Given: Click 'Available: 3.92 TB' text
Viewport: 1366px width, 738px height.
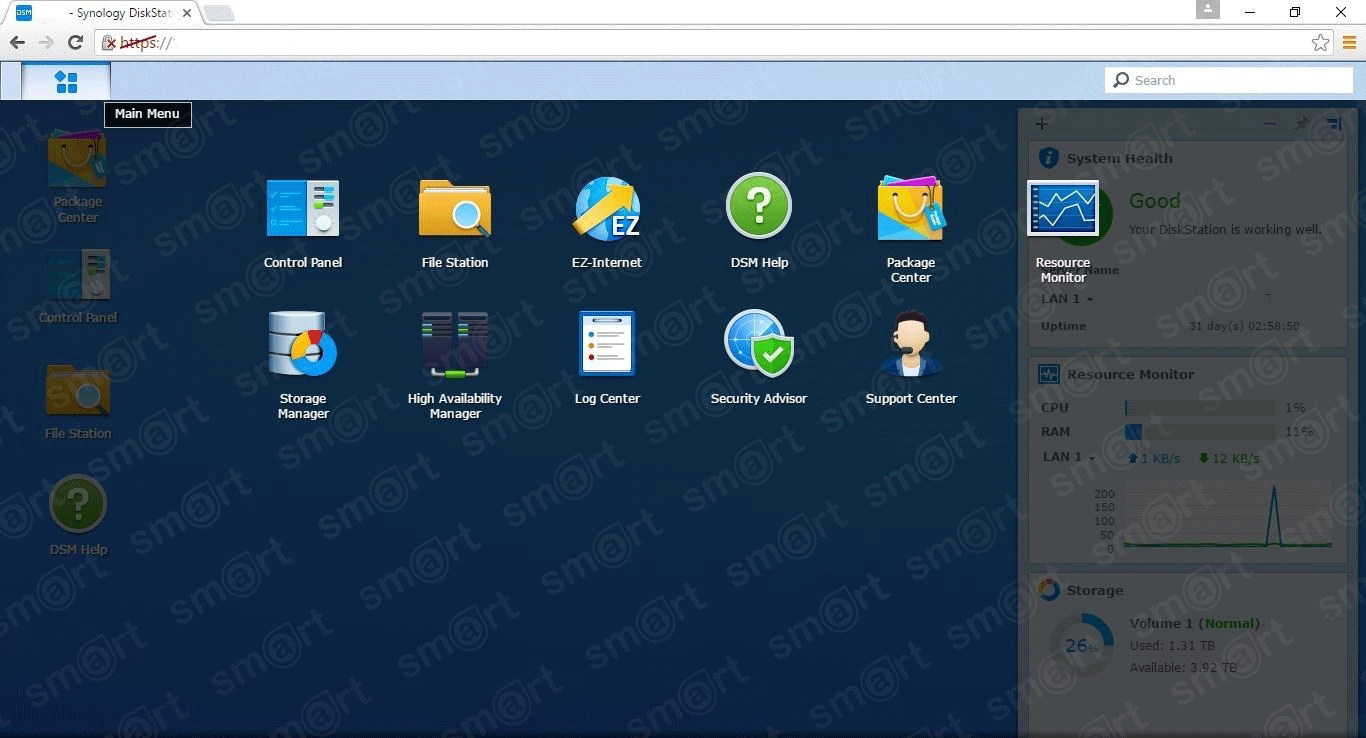Looking at the screenshot, I should tap(1183, 667).
